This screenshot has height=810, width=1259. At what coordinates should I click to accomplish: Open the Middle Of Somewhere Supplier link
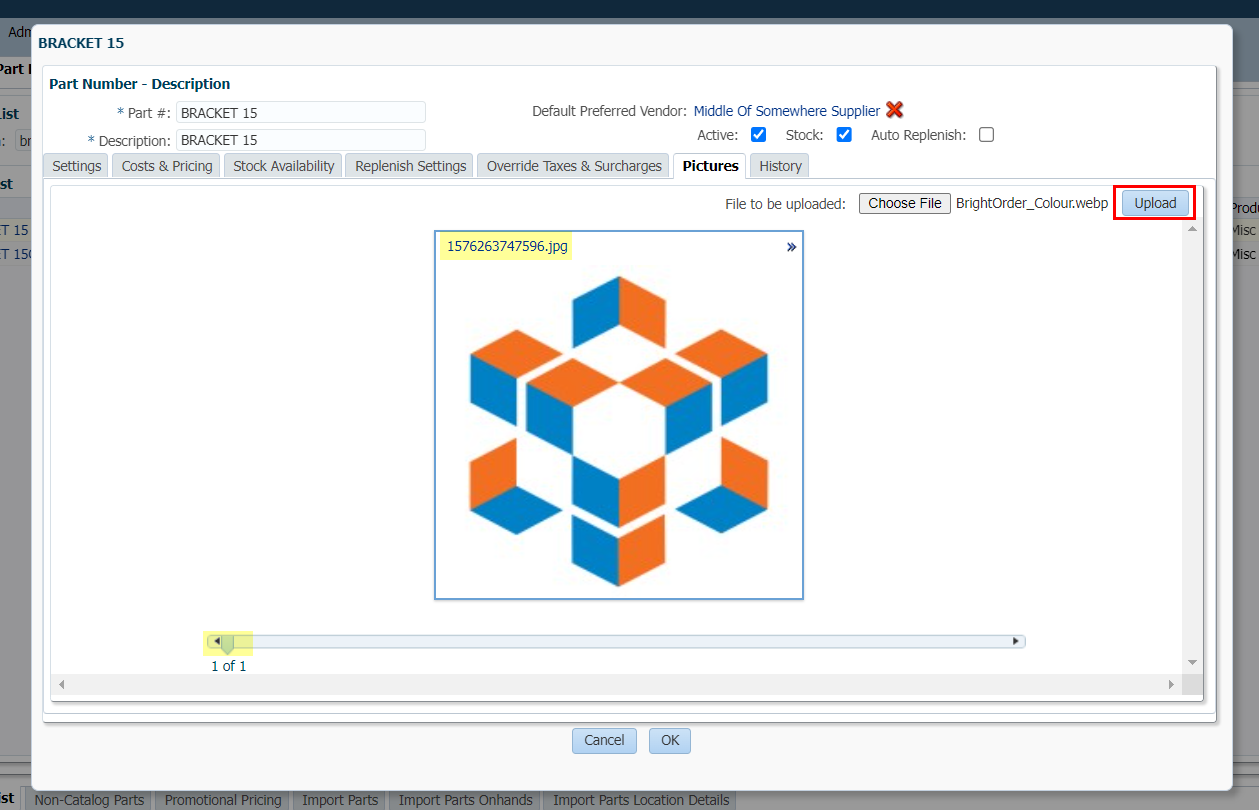787,111
